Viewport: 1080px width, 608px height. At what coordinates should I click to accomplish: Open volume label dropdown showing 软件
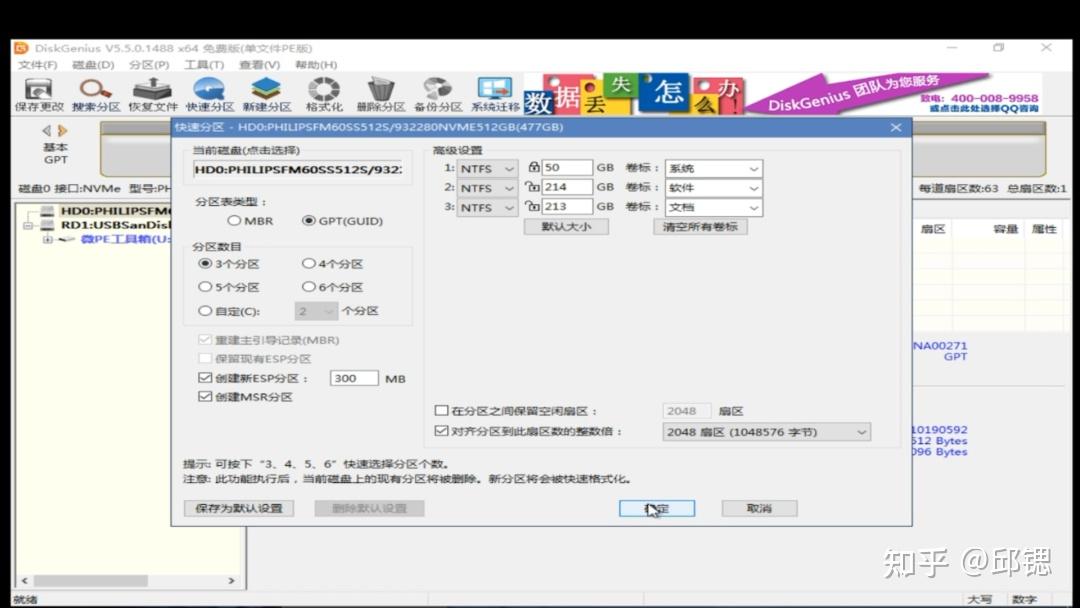pos(714,187)
